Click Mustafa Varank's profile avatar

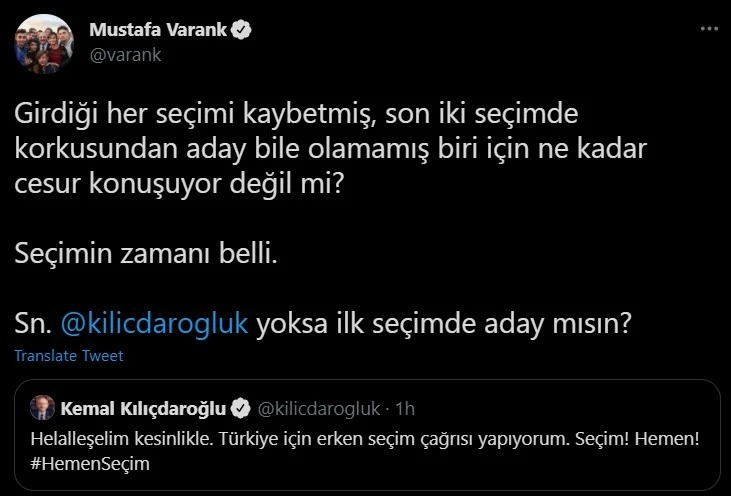[42, 44]
